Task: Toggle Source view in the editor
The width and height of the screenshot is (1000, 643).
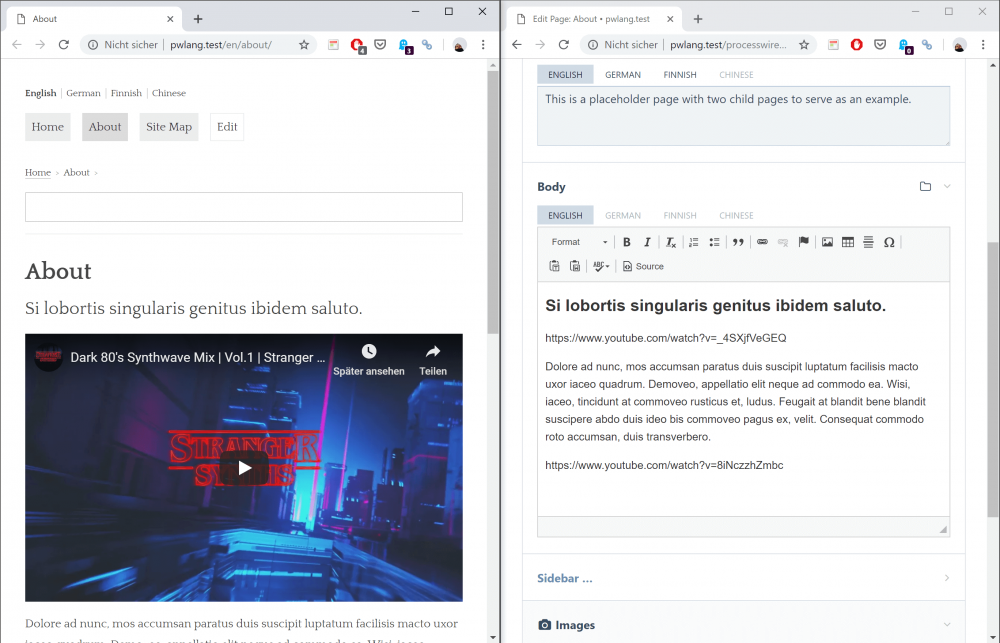Action: [643, 266]
